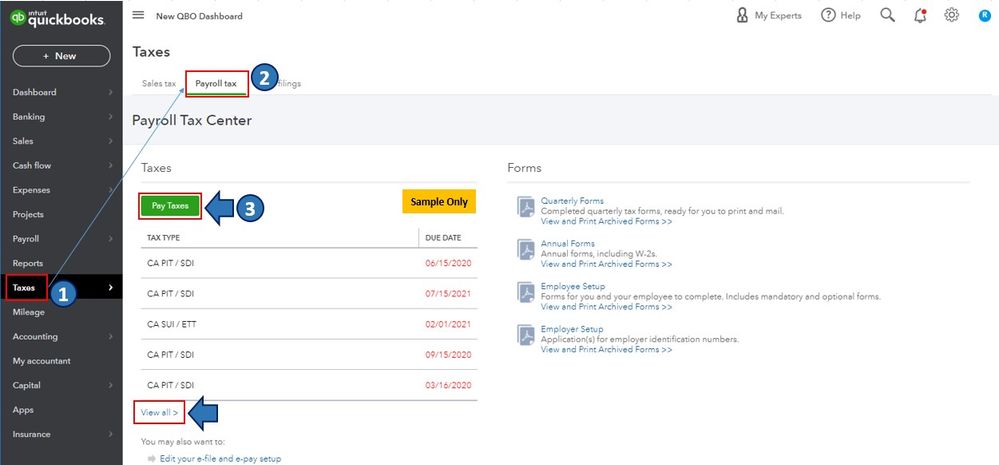
Task: Open the settings gear icon
Action: click(952, 15)
